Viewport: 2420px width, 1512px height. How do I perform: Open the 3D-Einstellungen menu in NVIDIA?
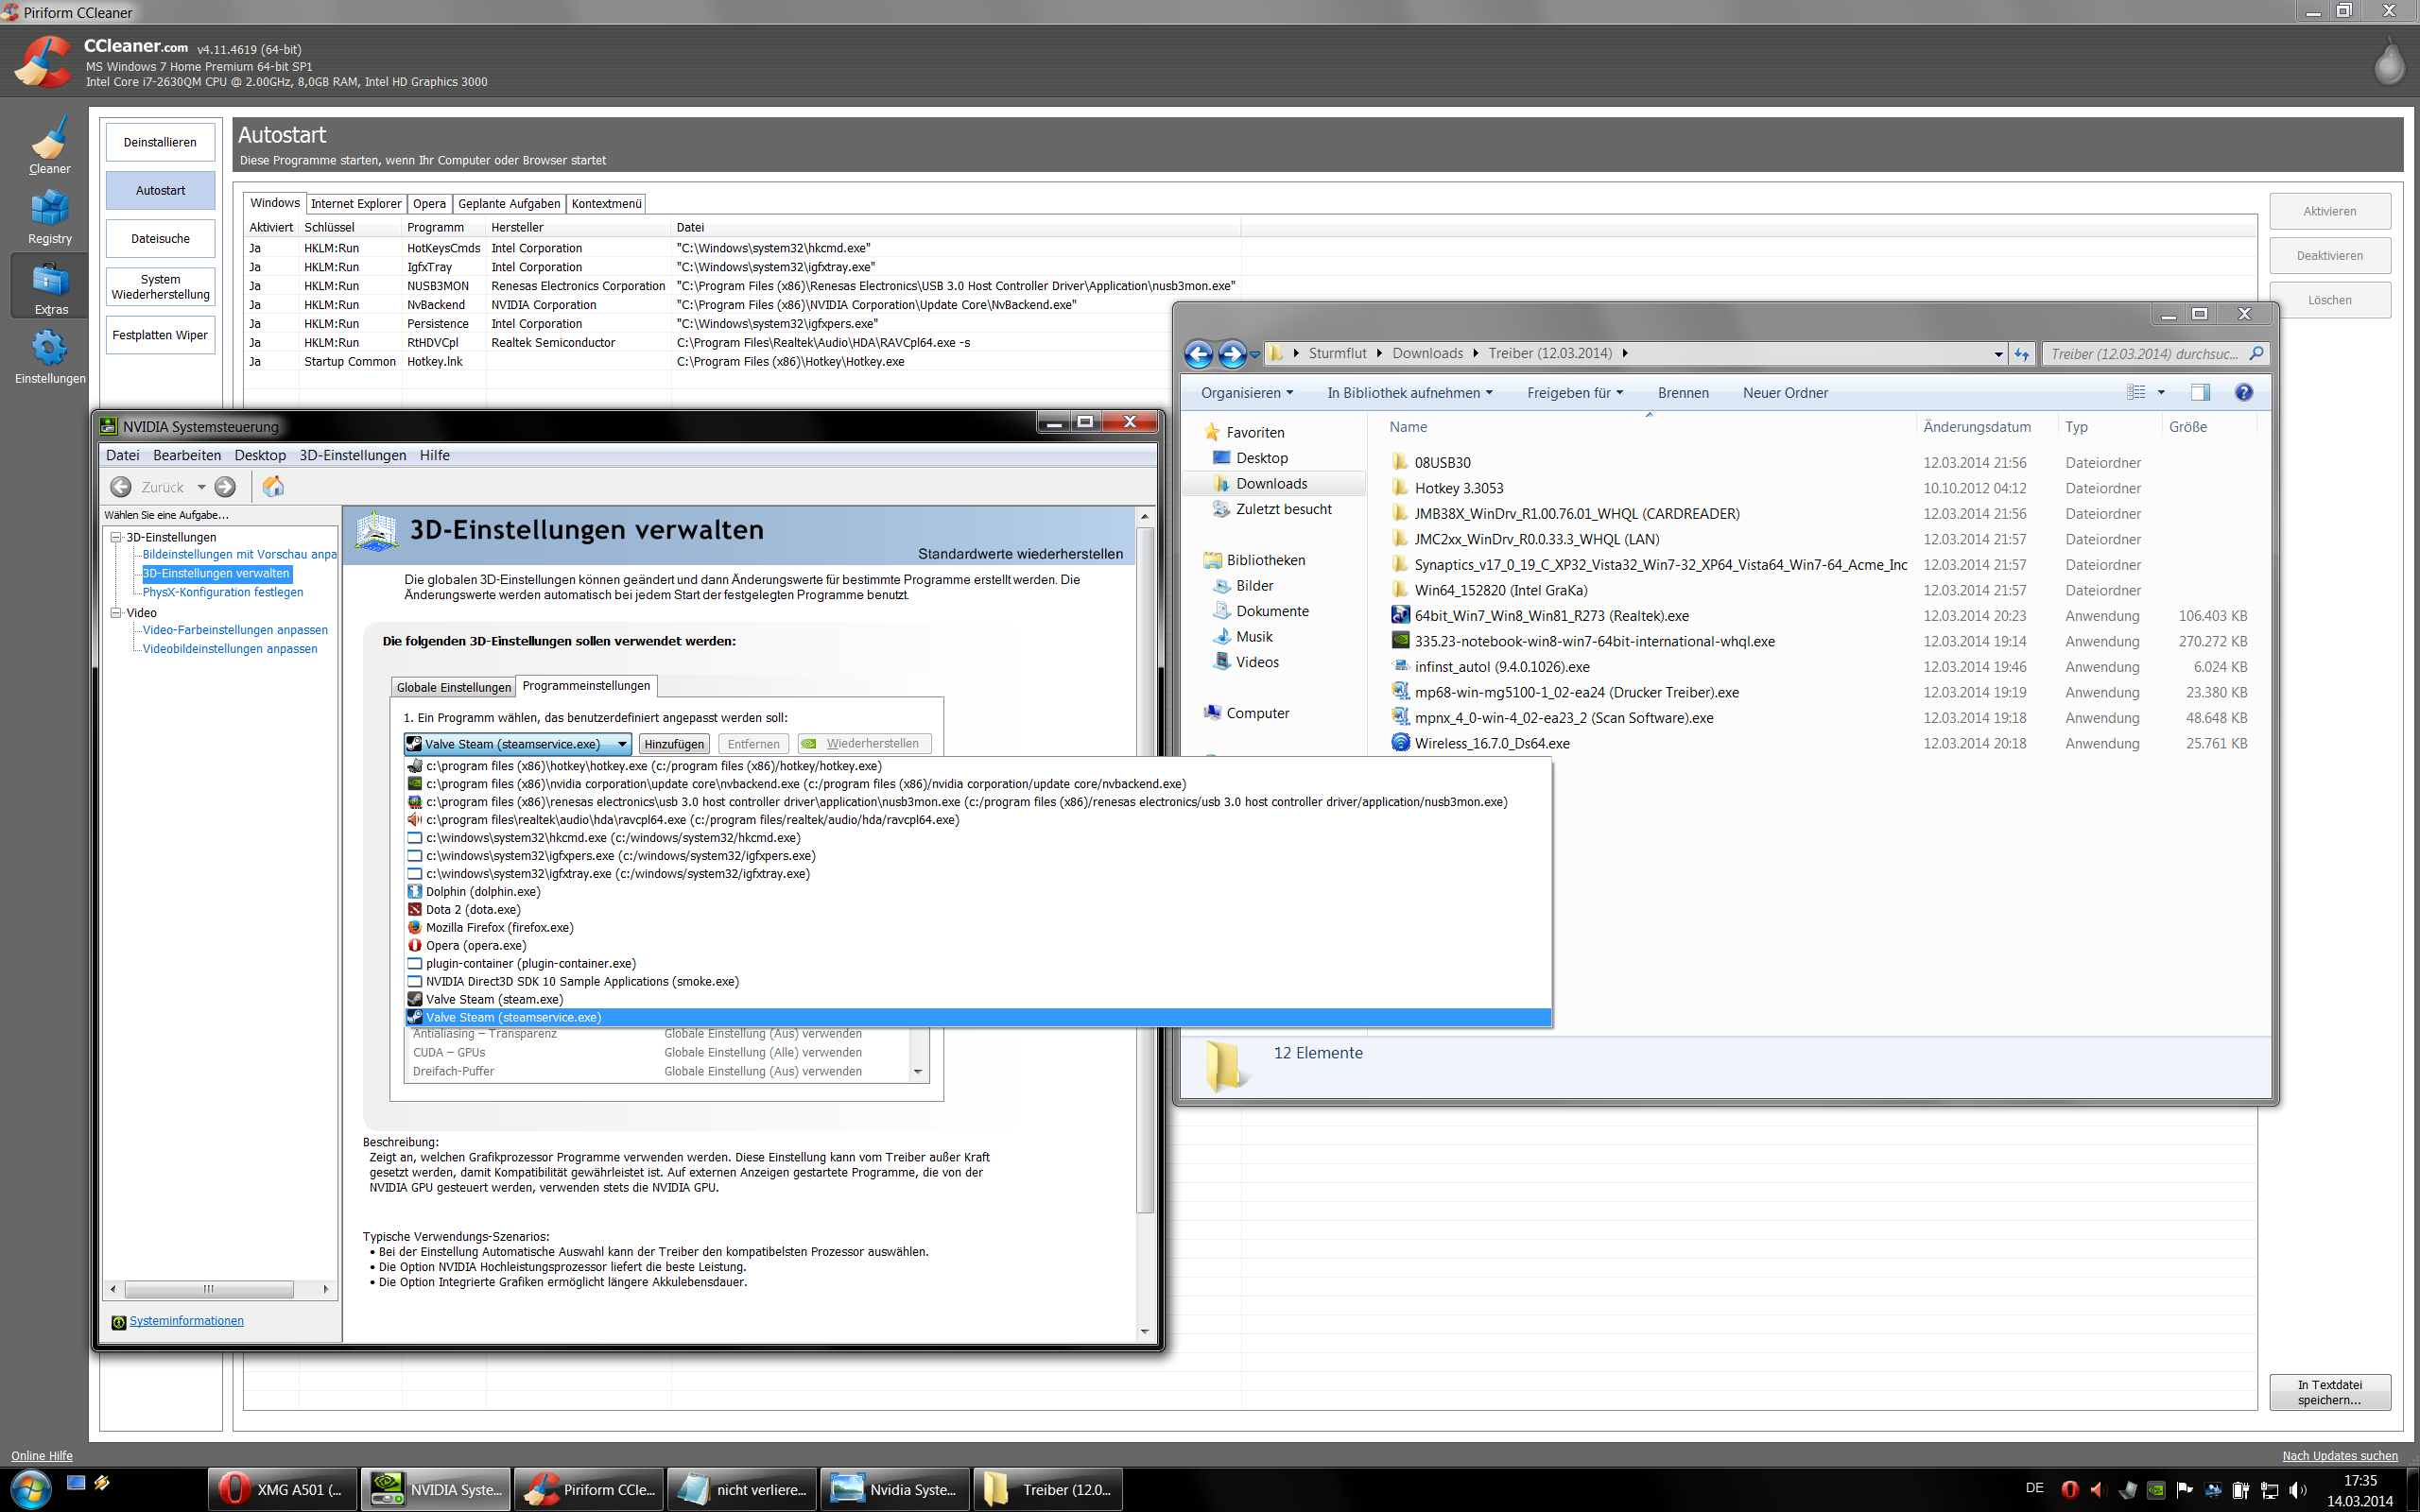352,455
